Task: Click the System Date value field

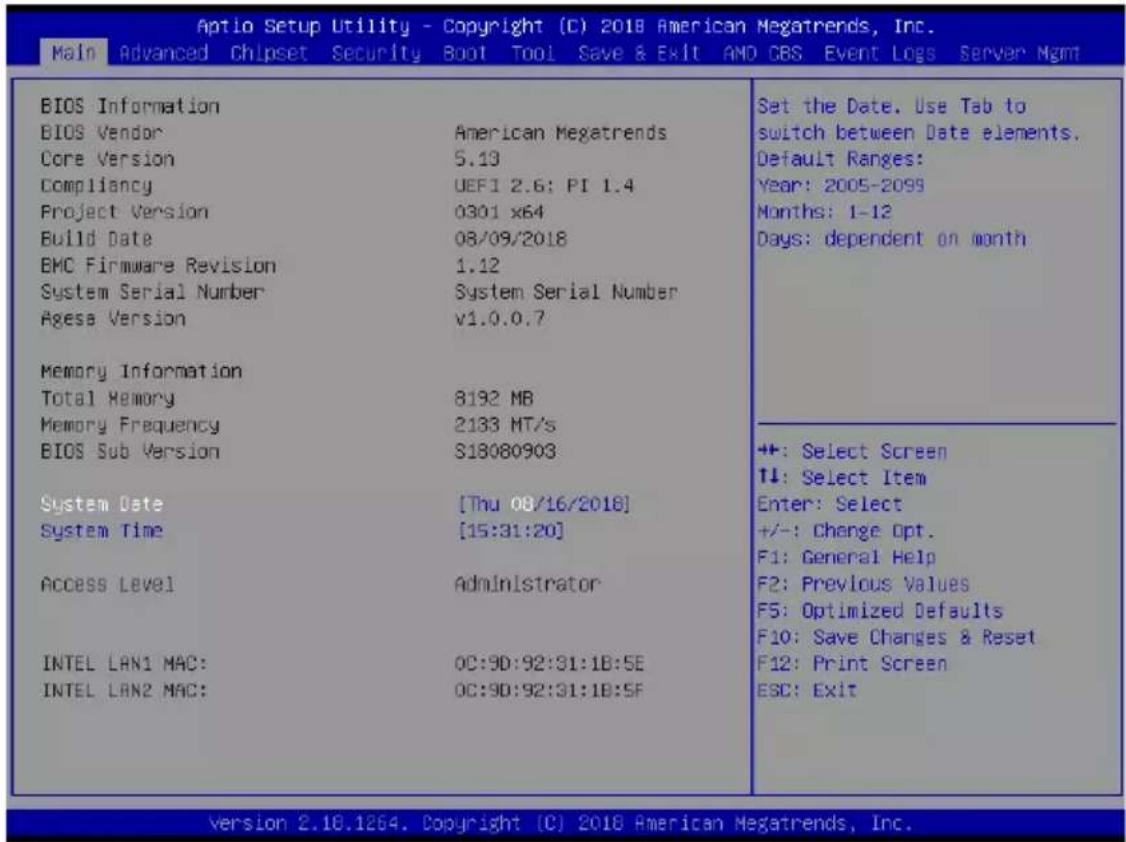Action: coord(543,504)
